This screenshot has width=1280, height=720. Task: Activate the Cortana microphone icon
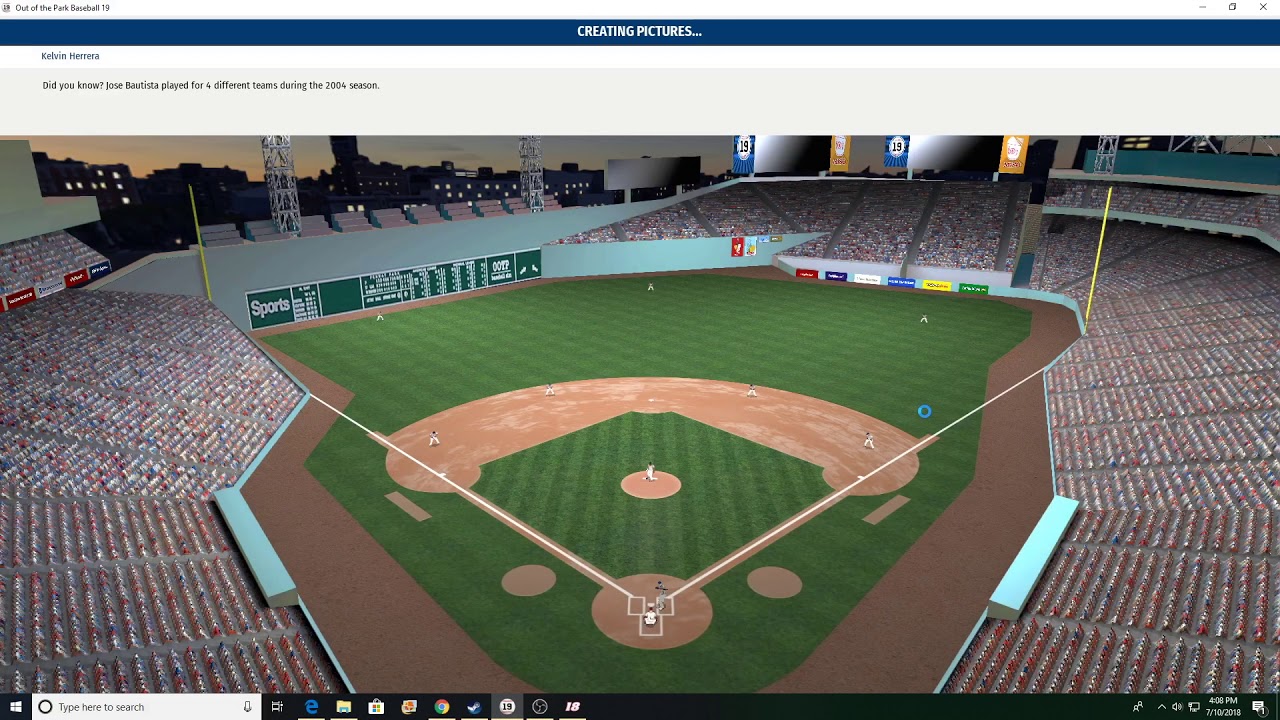(x=247, y=707)
